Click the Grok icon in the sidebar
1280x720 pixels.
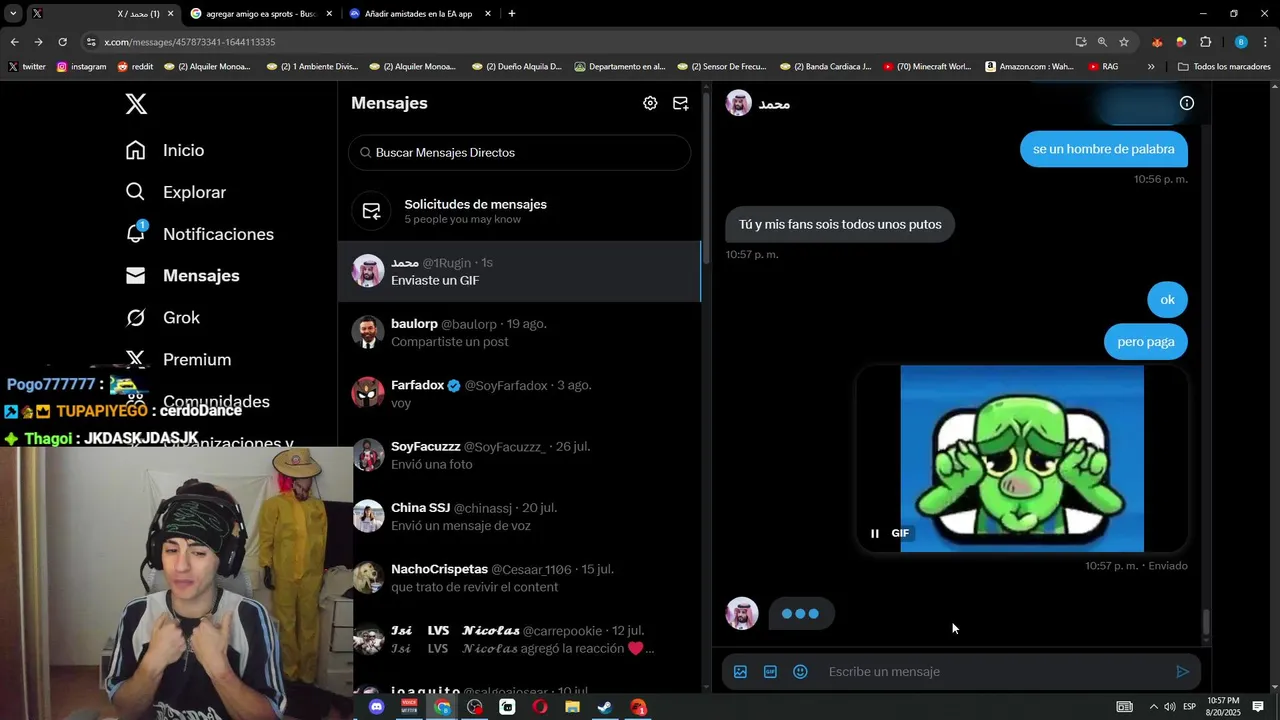(136, 318)
